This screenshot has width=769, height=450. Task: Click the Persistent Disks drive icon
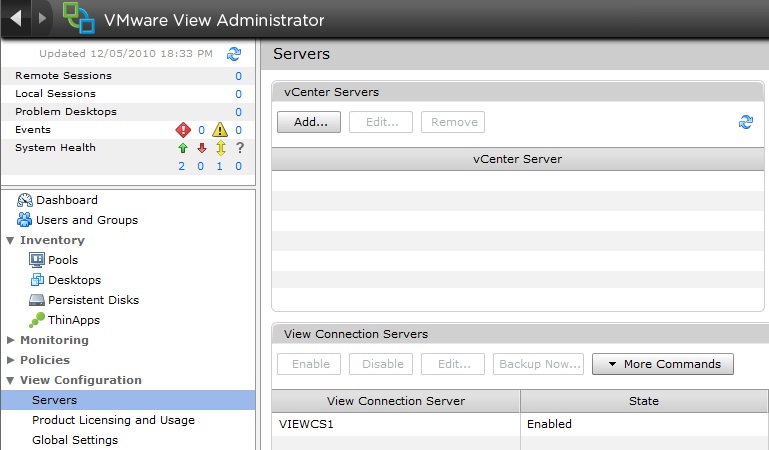click(x=37, y=300)
